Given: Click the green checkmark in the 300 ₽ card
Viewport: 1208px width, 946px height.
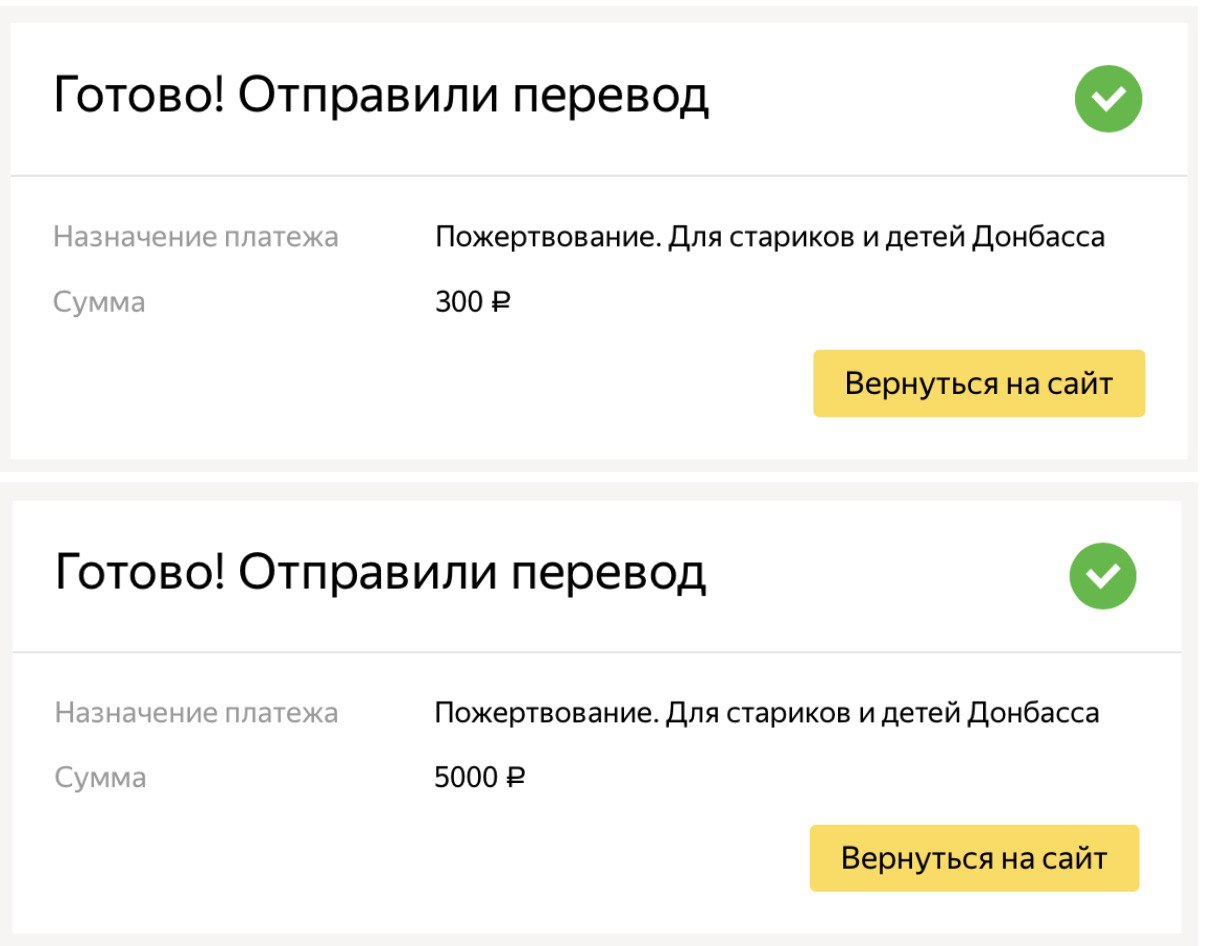Looking at the screenshot, I should click(x=1108, y=98).
